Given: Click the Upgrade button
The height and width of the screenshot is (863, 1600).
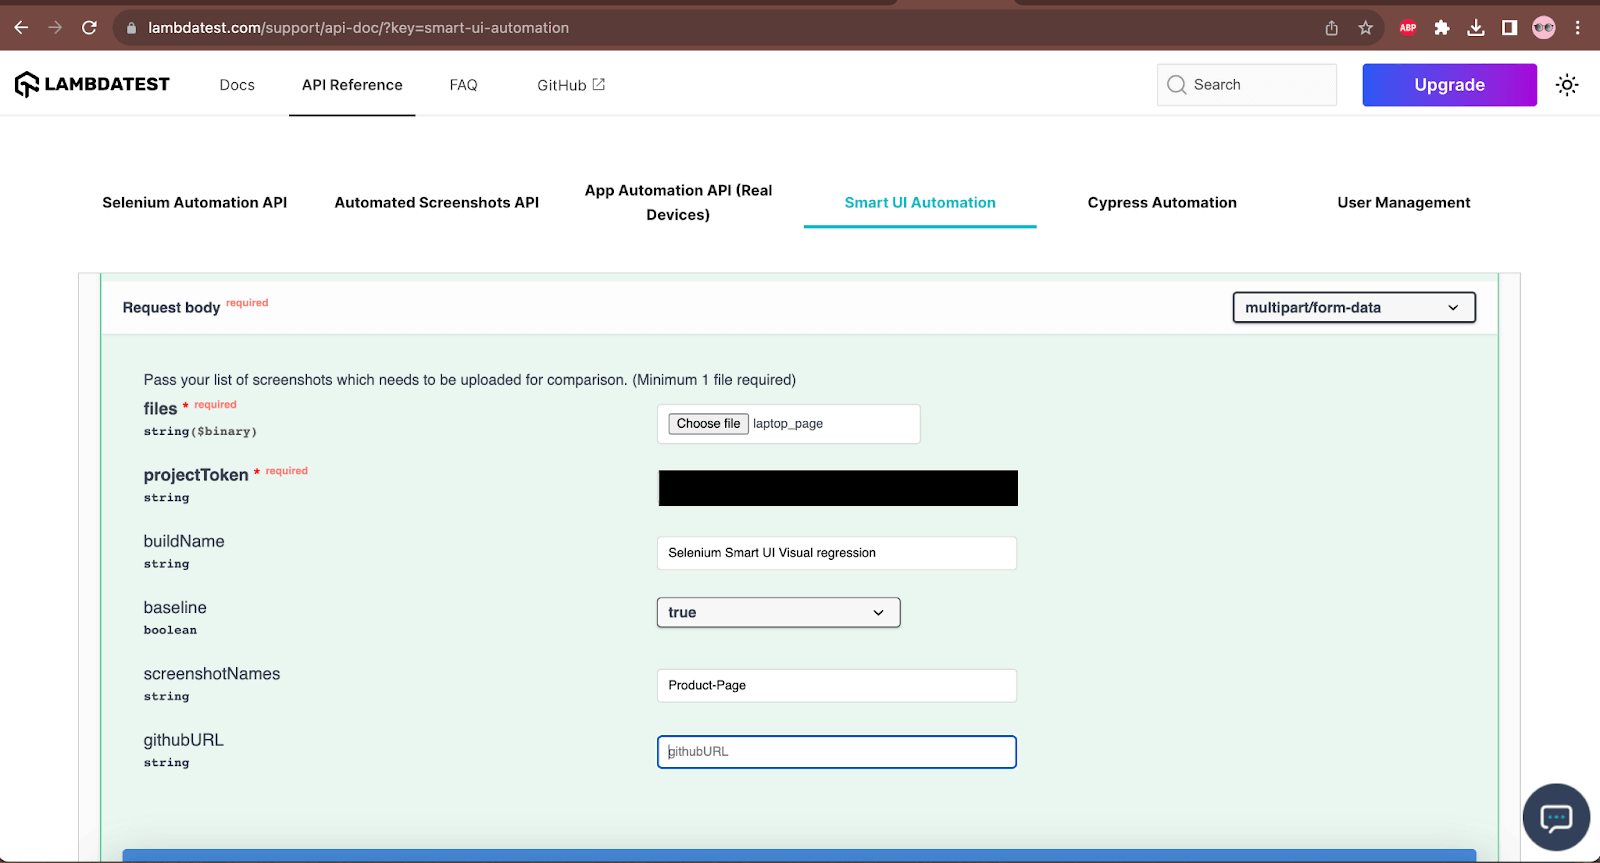Looking at the screenshot, I should (1448, 85).
